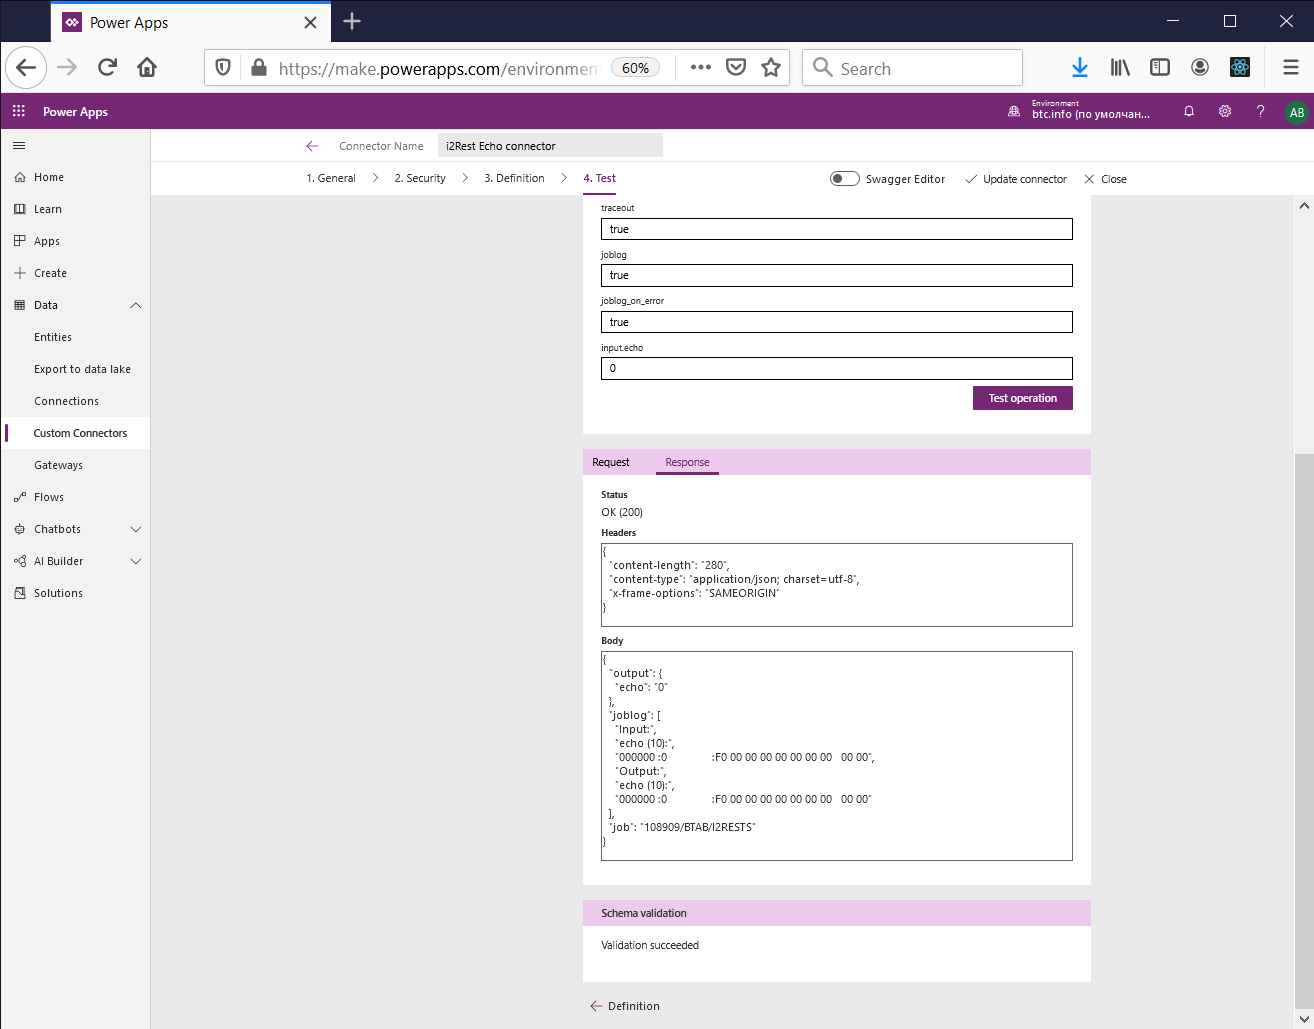Click the joblog_on_error input field
The width and height of the screenshot is (1314, 1029).
click(x=837, y=322)
